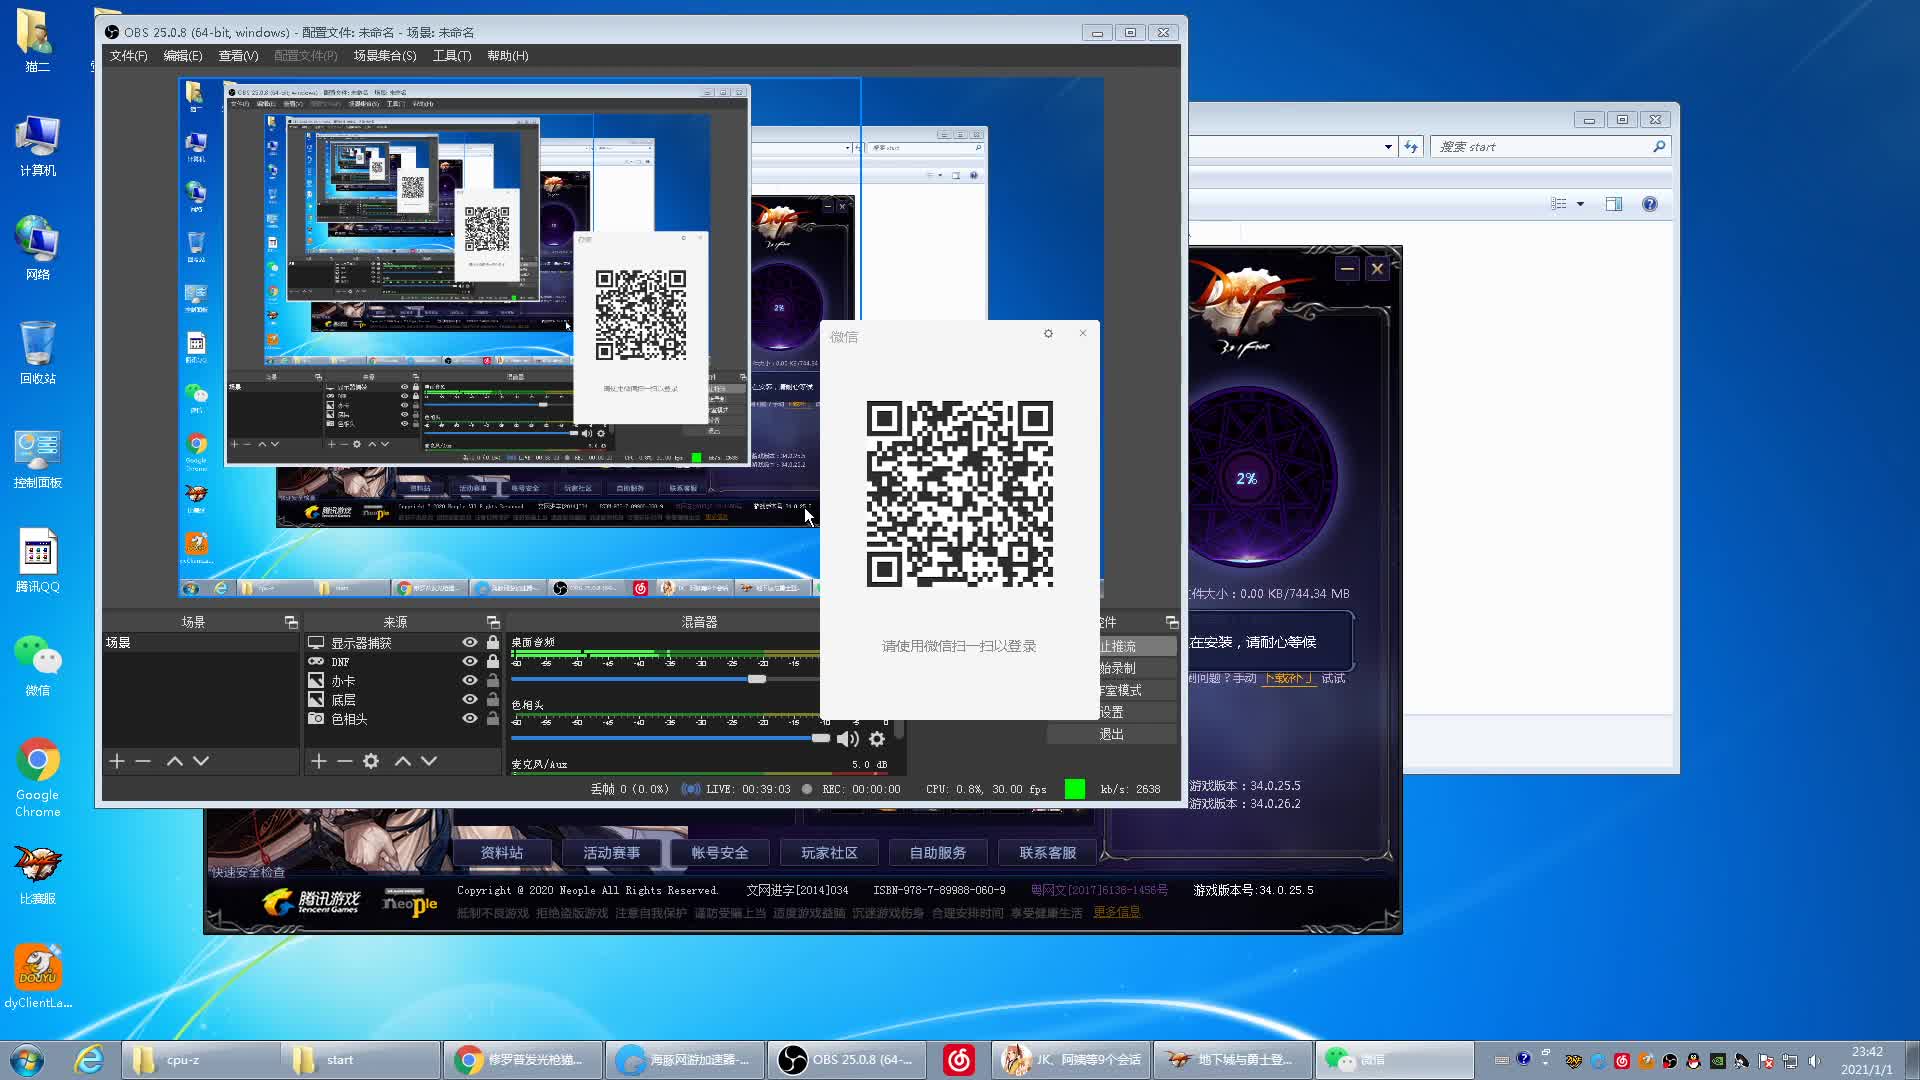Pop out the 来源 dock panel

click(x=493, y=622)
